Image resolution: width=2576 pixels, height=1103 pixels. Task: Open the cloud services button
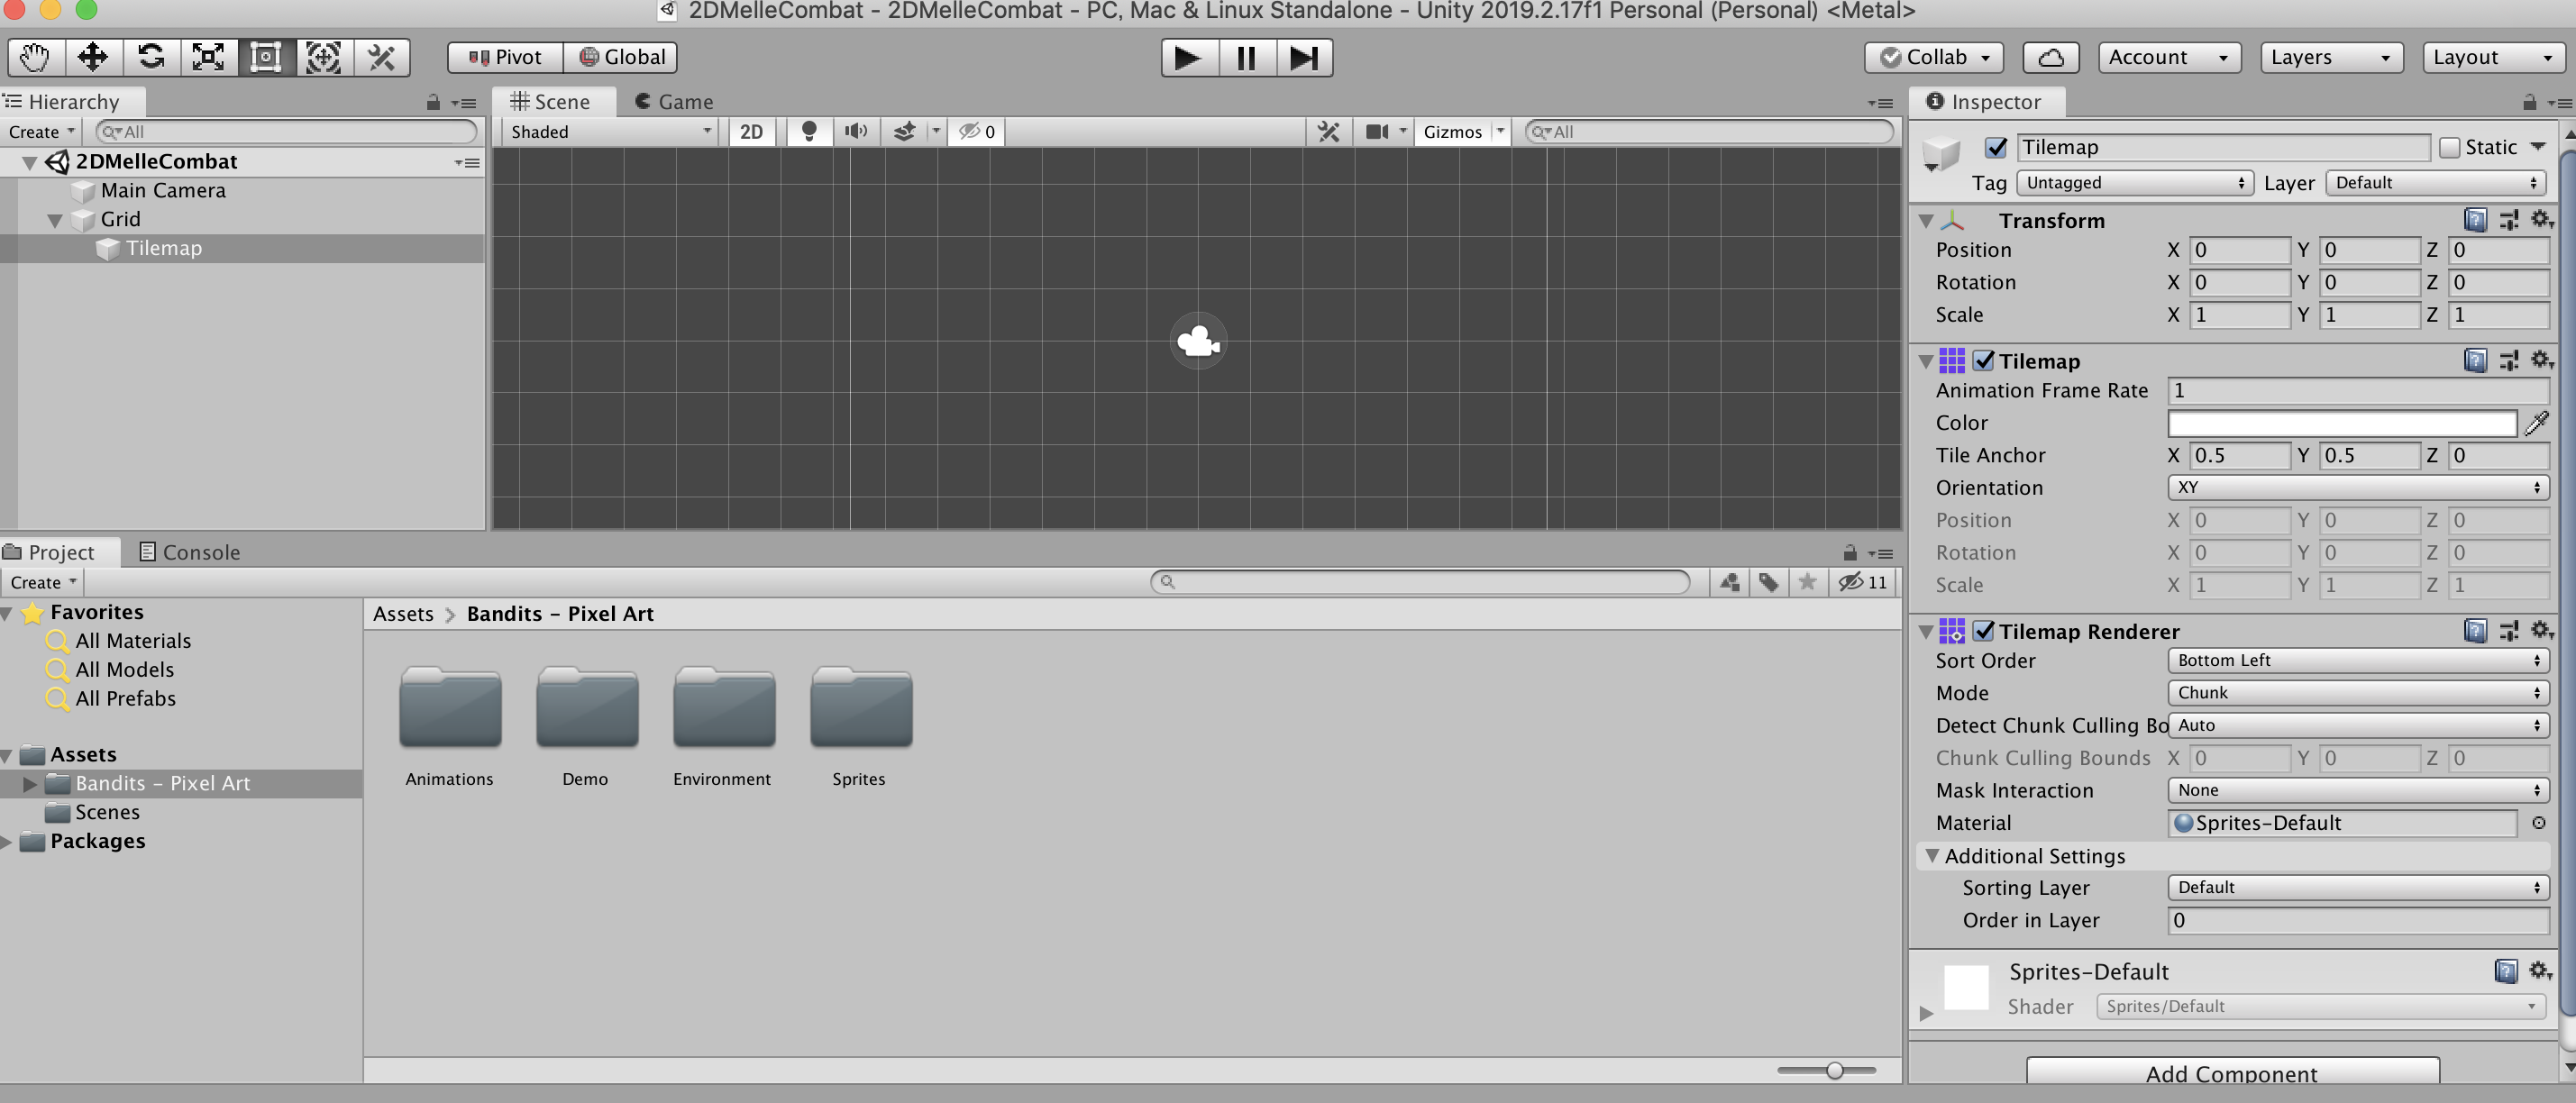(x=2051, y=58)
